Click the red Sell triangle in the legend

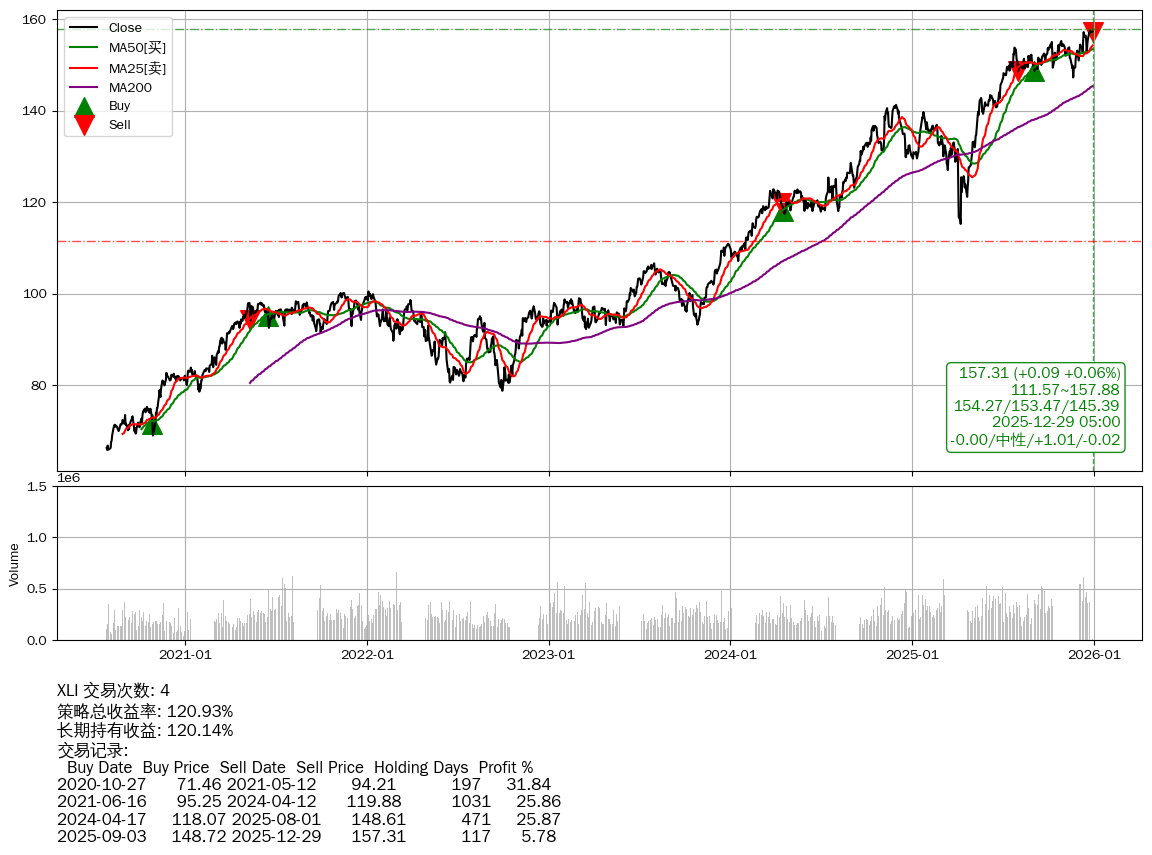click(85, 125)
